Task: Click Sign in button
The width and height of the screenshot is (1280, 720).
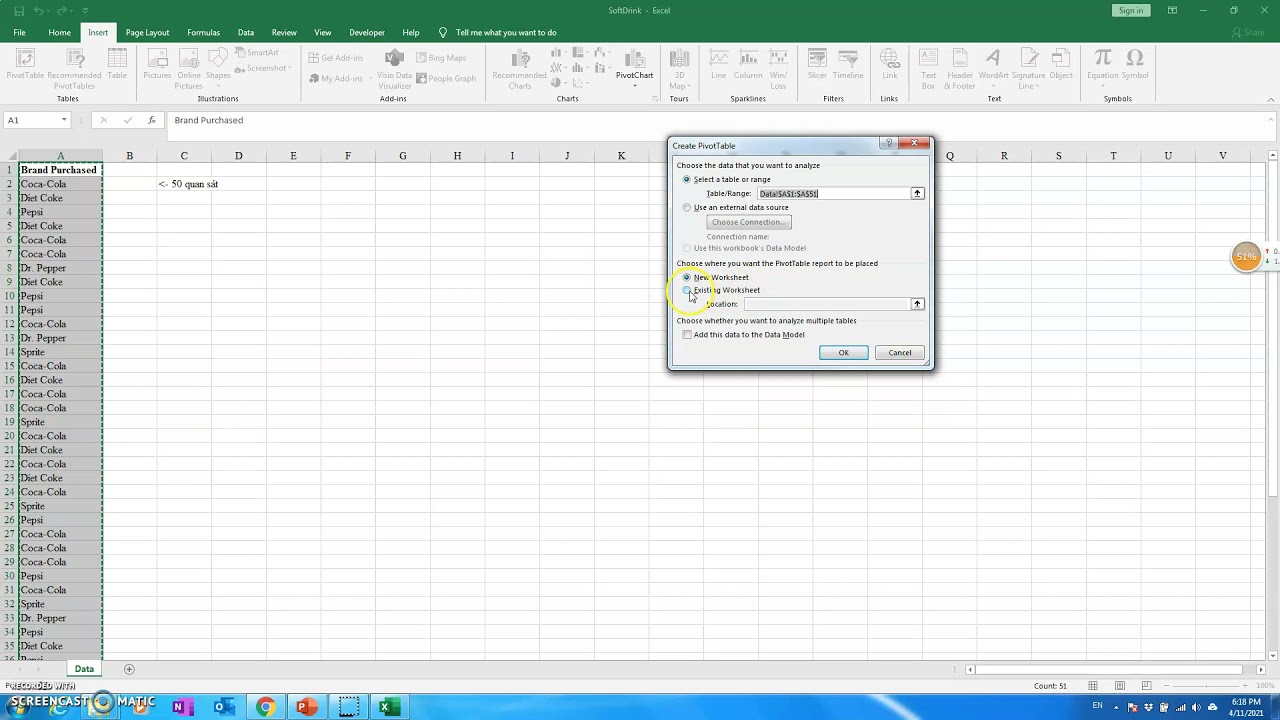Action: tap(1131, 10)
